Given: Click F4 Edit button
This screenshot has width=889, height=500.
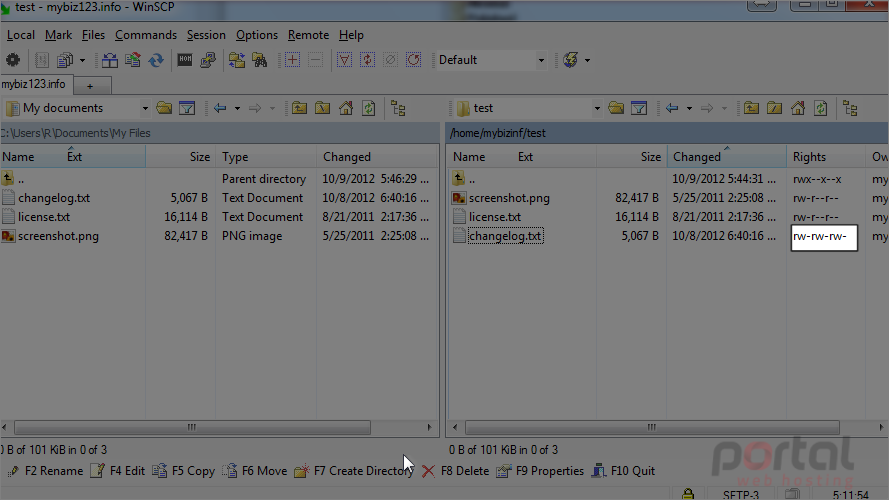Looking at the screenshot, I should click(x=118, y=471).
